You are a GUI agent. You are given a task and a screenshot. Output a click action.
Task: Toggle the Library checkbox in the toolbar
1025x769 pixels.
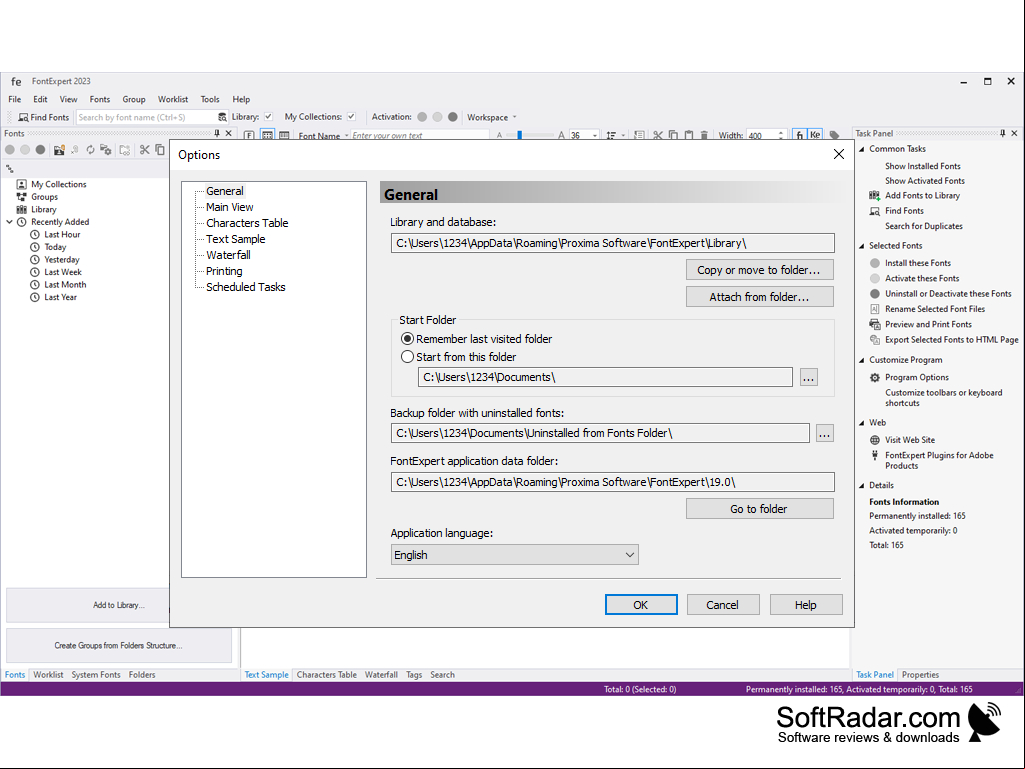(x=268, y=116)
